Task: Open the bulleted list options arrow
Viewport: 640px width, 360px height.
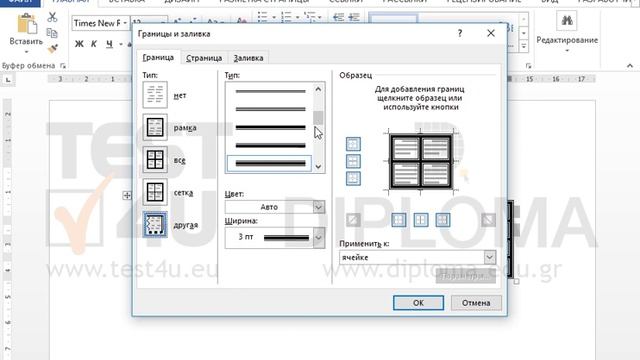Action: (274, 17)
